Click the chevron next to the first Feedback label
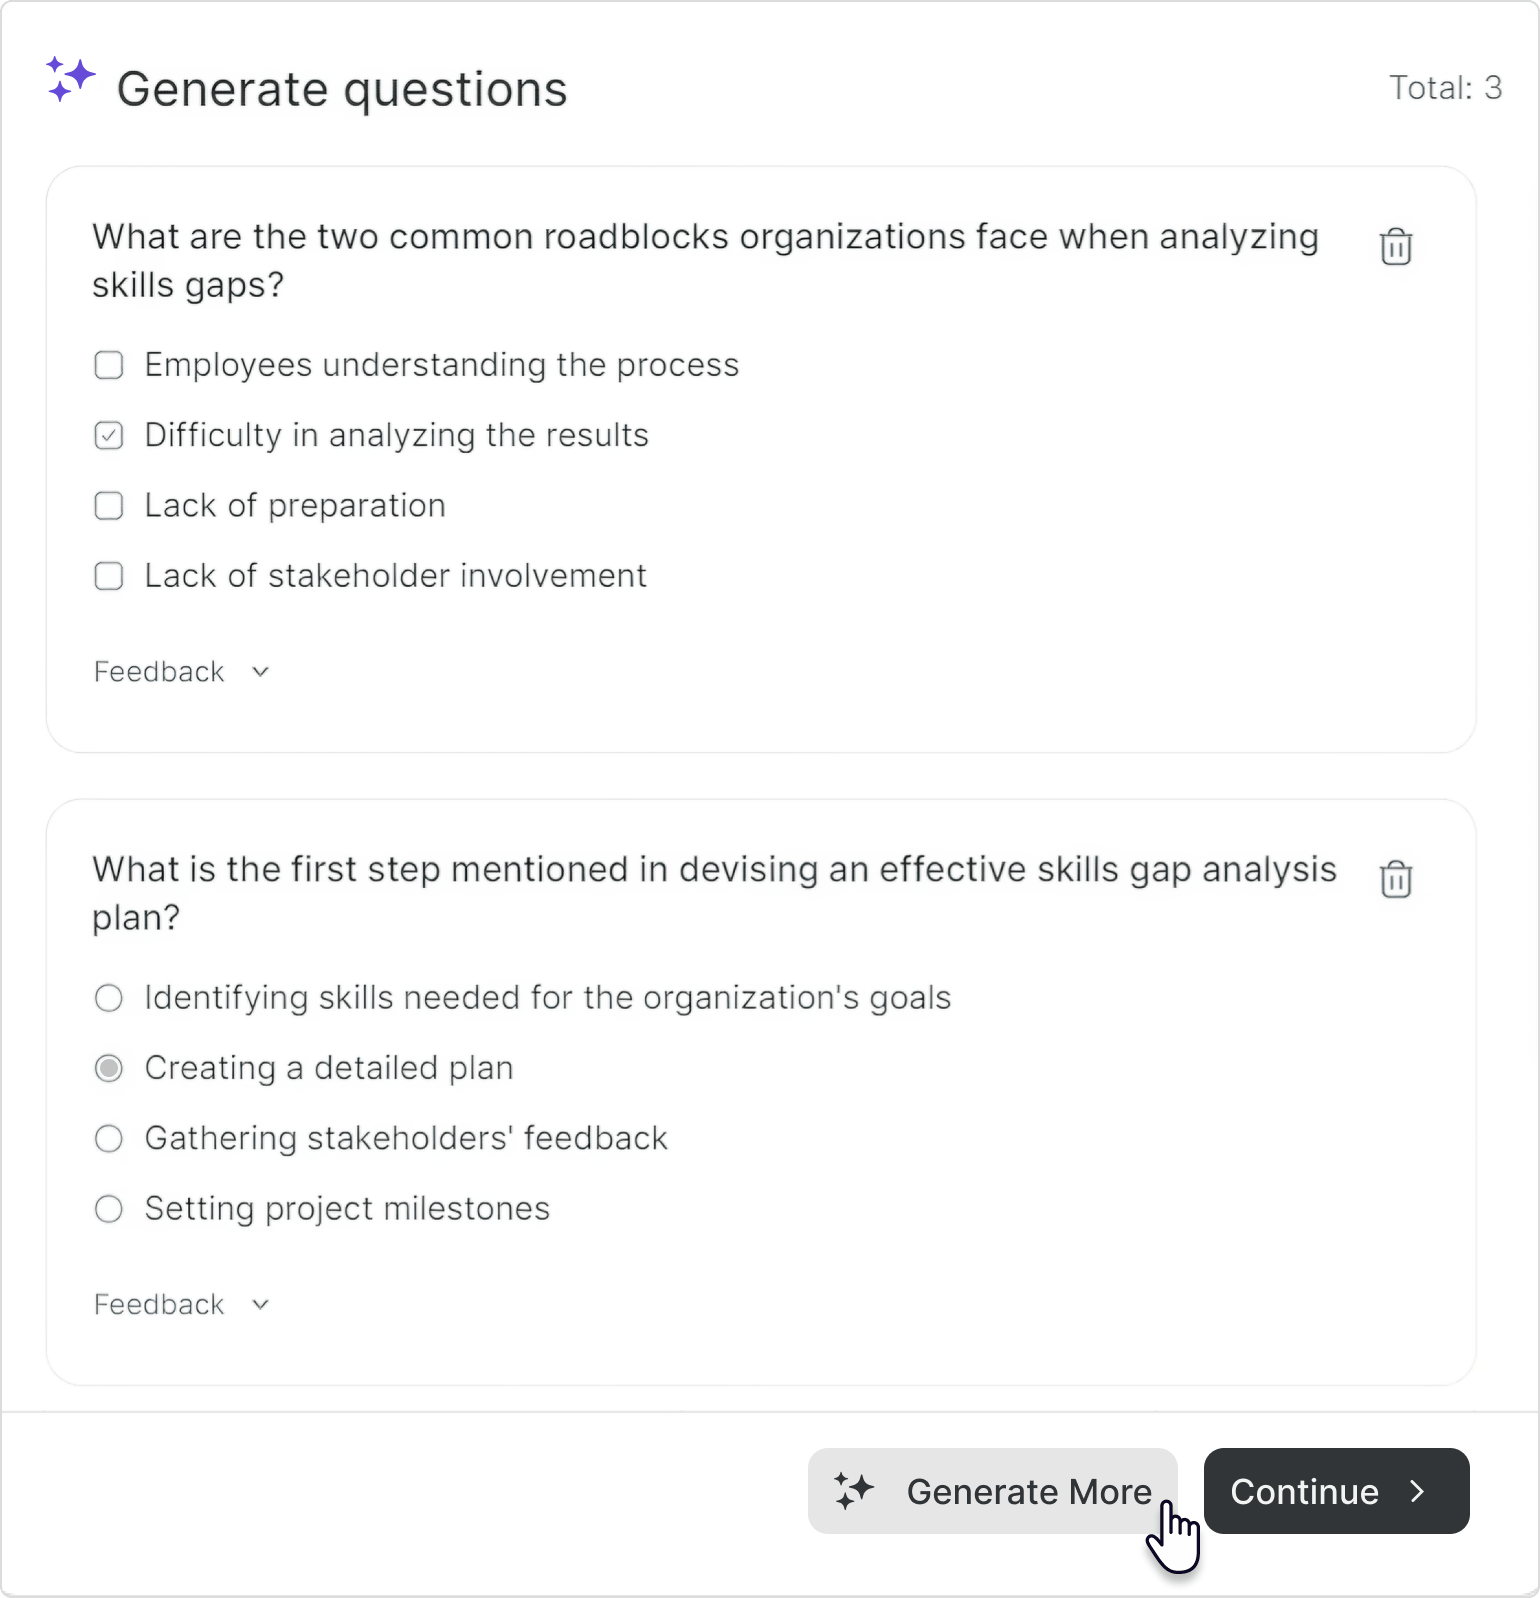Viewport: 1540px width, 1598px height. [259, 671]
